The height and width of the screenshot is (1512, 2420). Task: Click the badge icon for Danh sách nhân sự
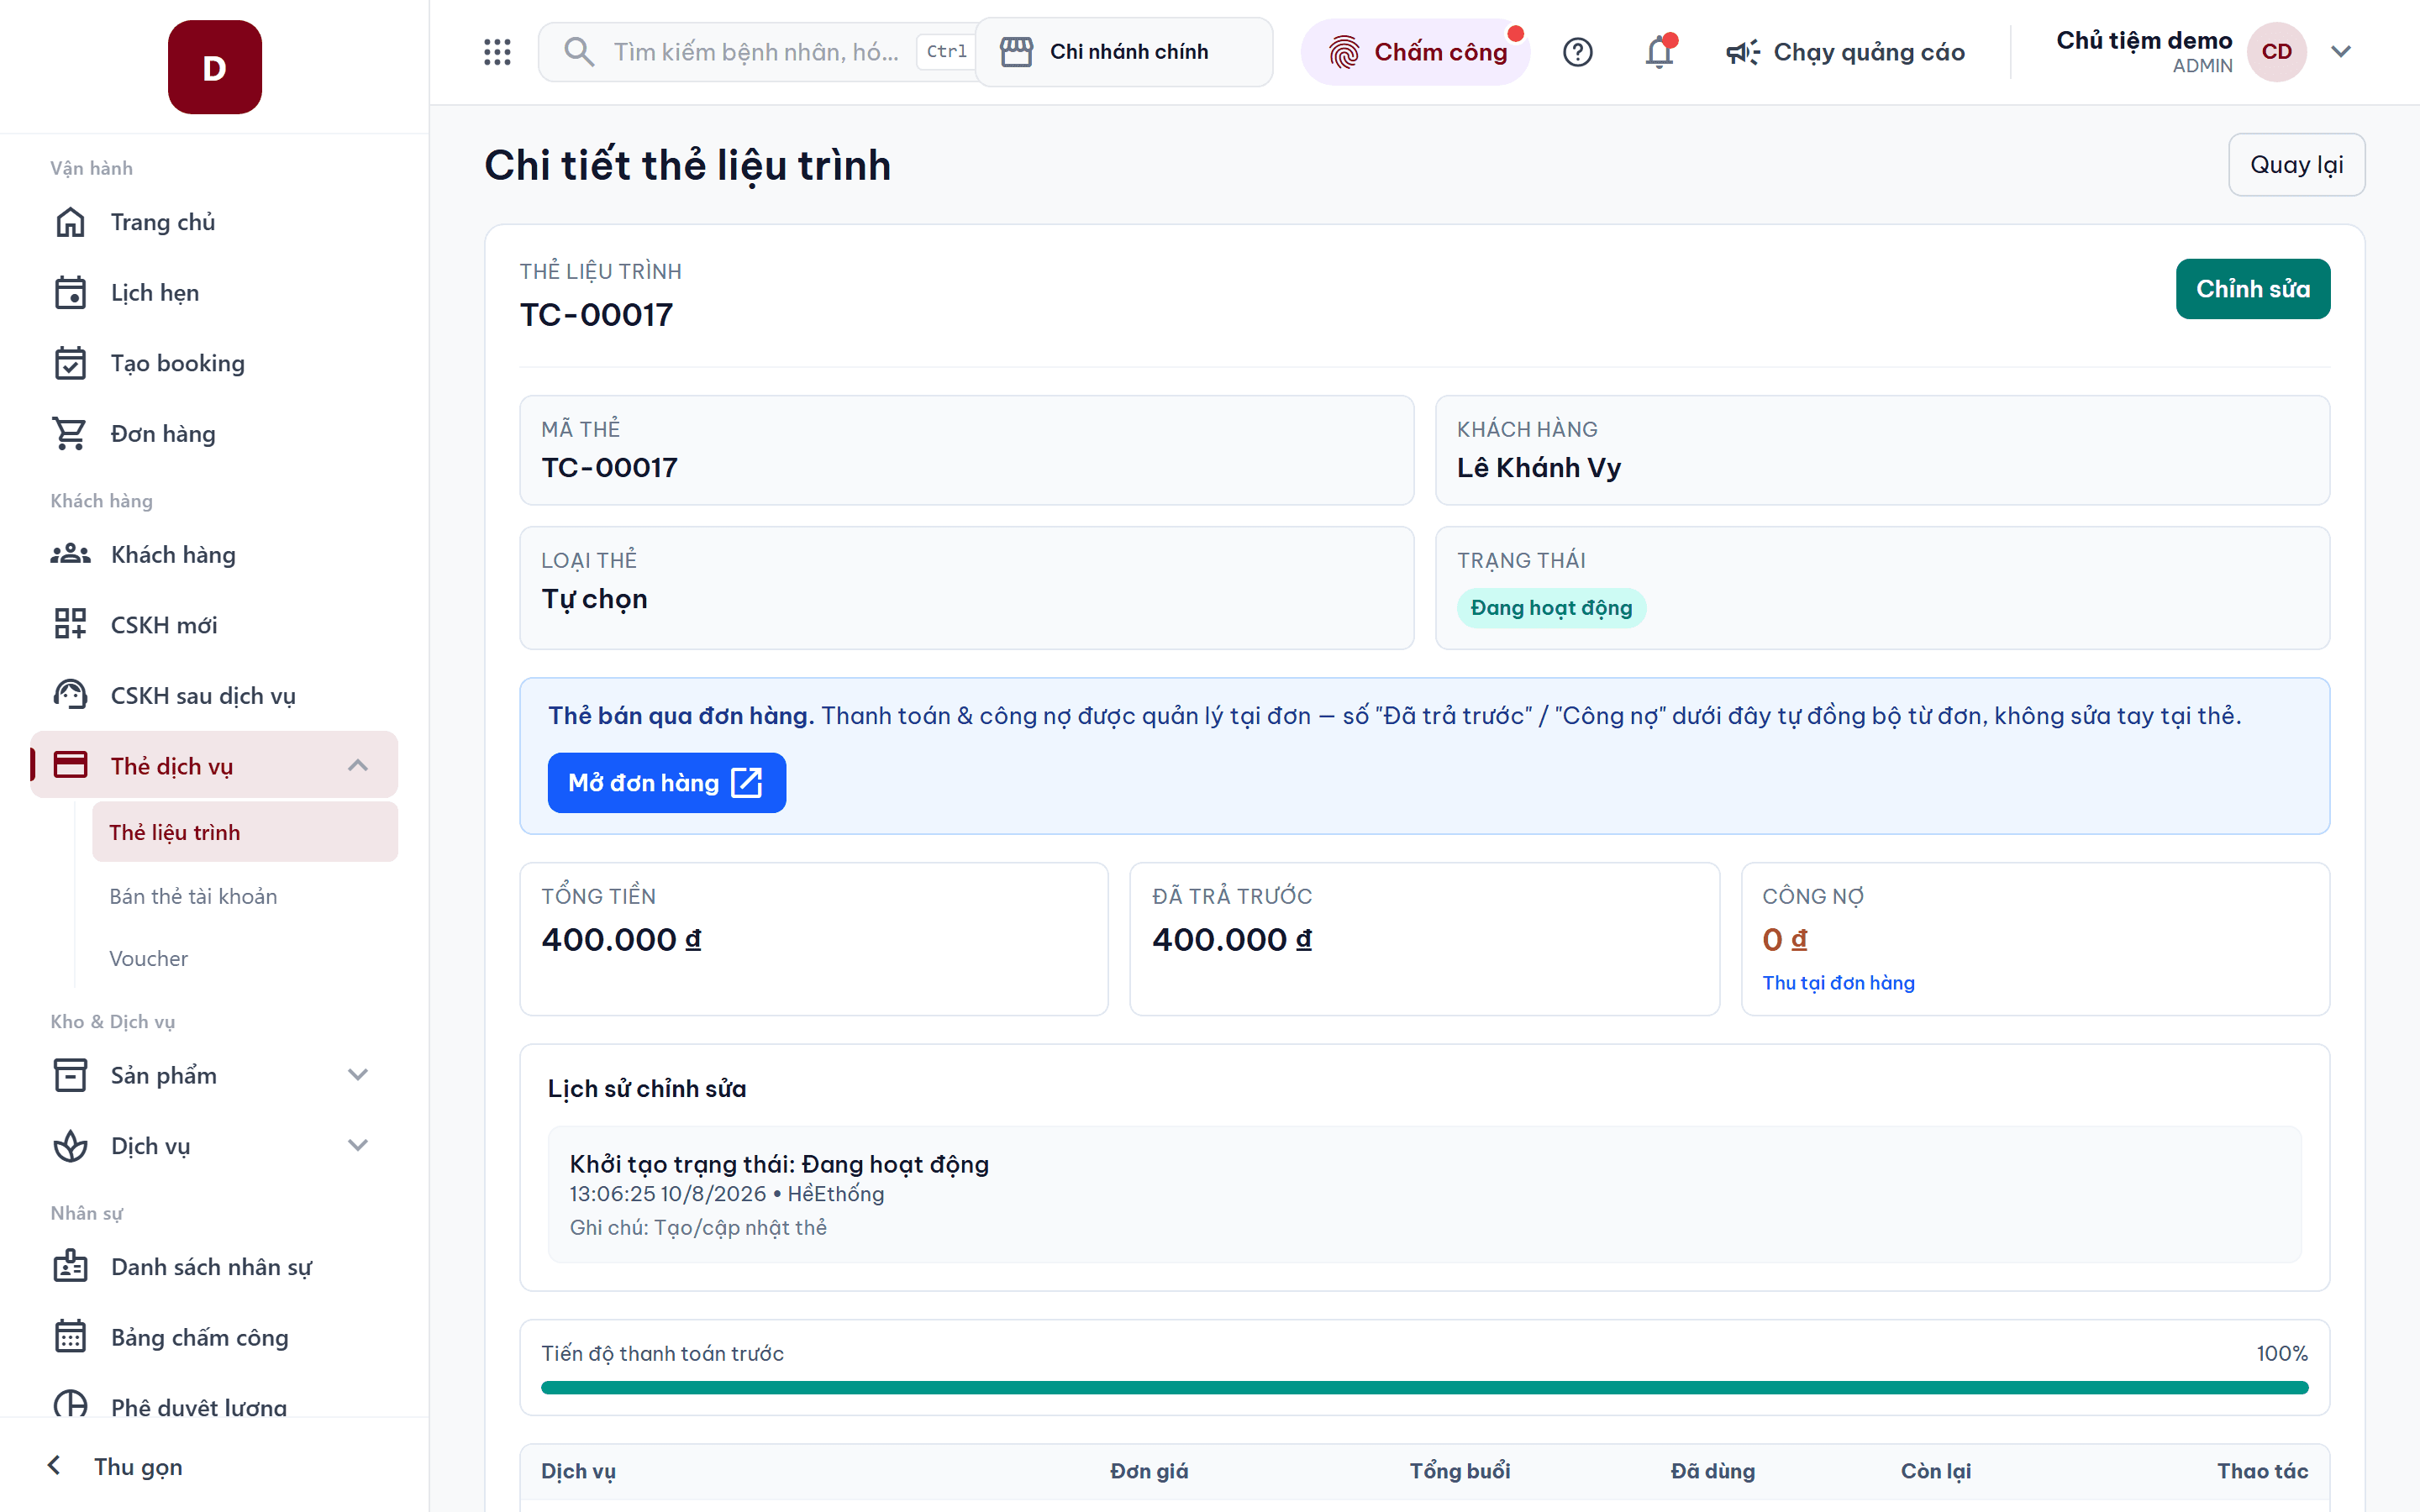70,1266
